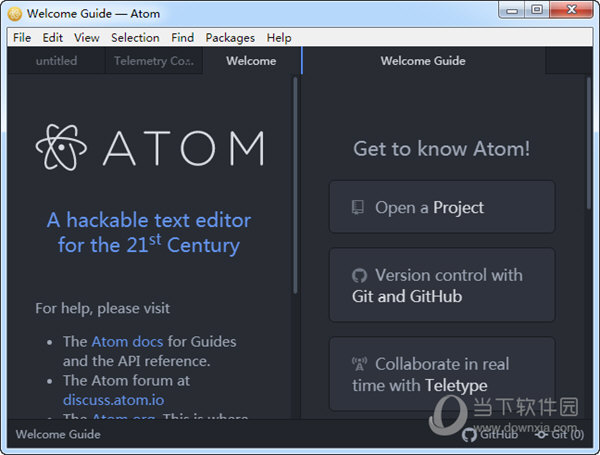Click the For help, please visit text
Viewport: 600px width, 455px height.
[103, 308]
